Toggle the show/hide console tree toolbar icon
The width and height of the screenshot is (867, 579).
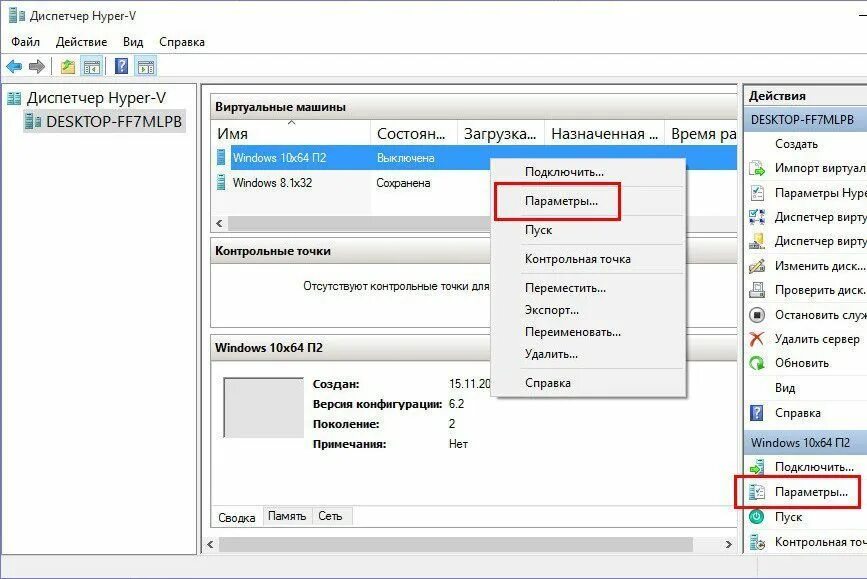[x=90, y=66]
